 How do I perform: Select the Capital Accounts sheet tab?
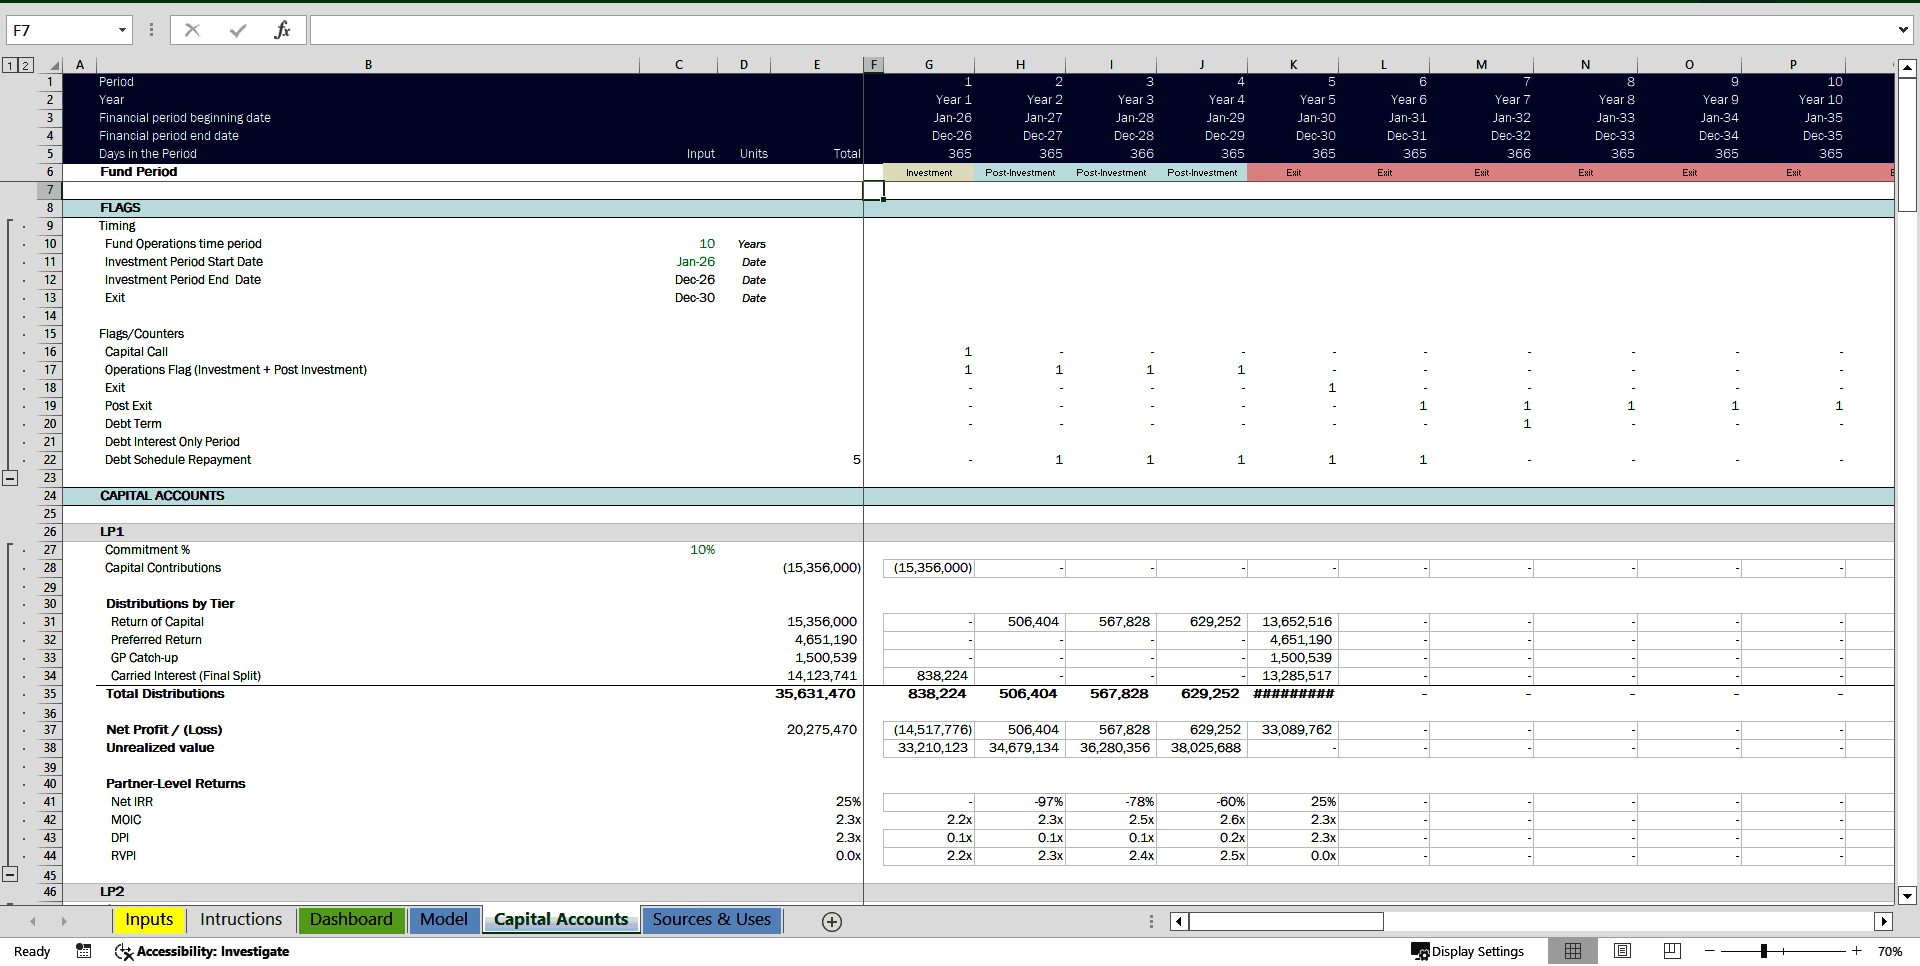click(x=561, y=920)
